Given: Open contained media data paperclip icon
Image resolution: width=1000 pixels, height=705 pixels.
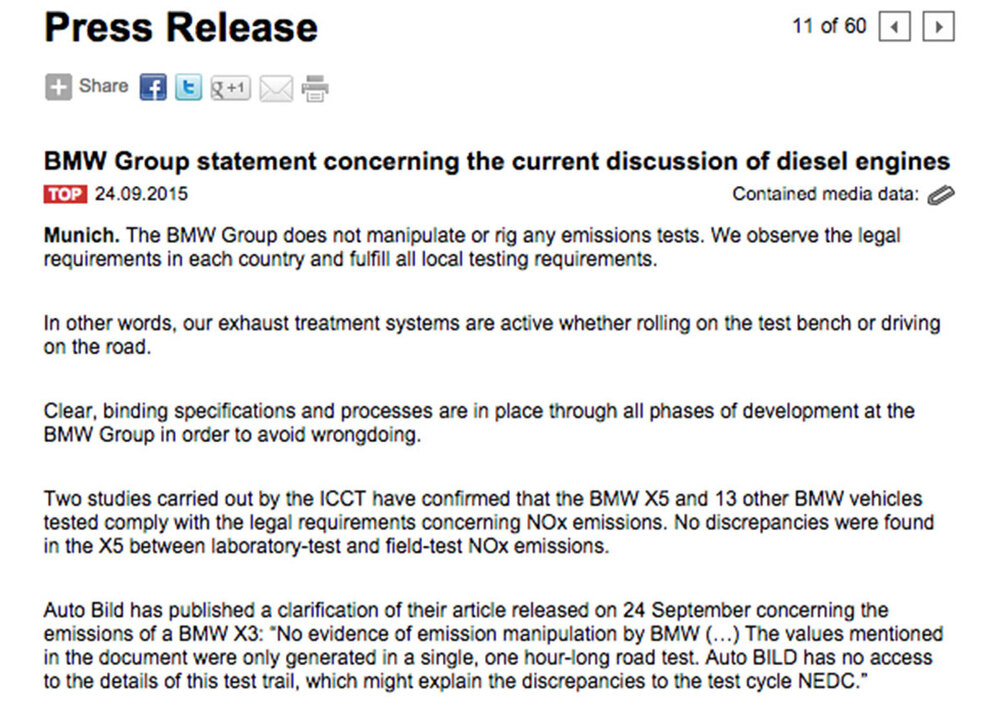Looking at the screenshot, I should click(940, 195).
